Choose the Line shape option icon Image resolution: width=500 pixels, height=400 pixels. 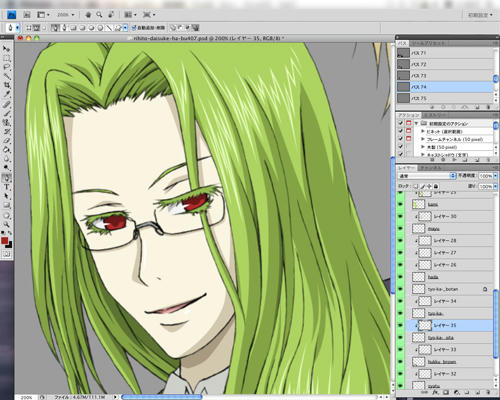[x=109, y=28]
